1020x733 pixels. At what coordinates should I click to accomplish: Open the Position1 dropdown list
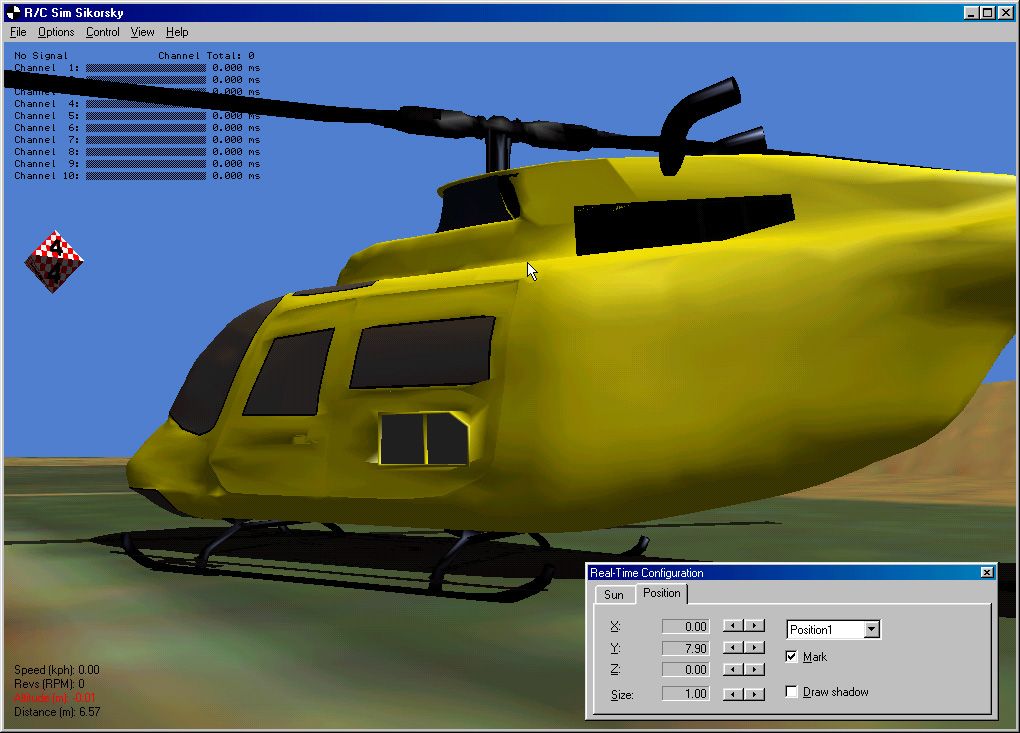pyautogui.click(x=872, y=628)
